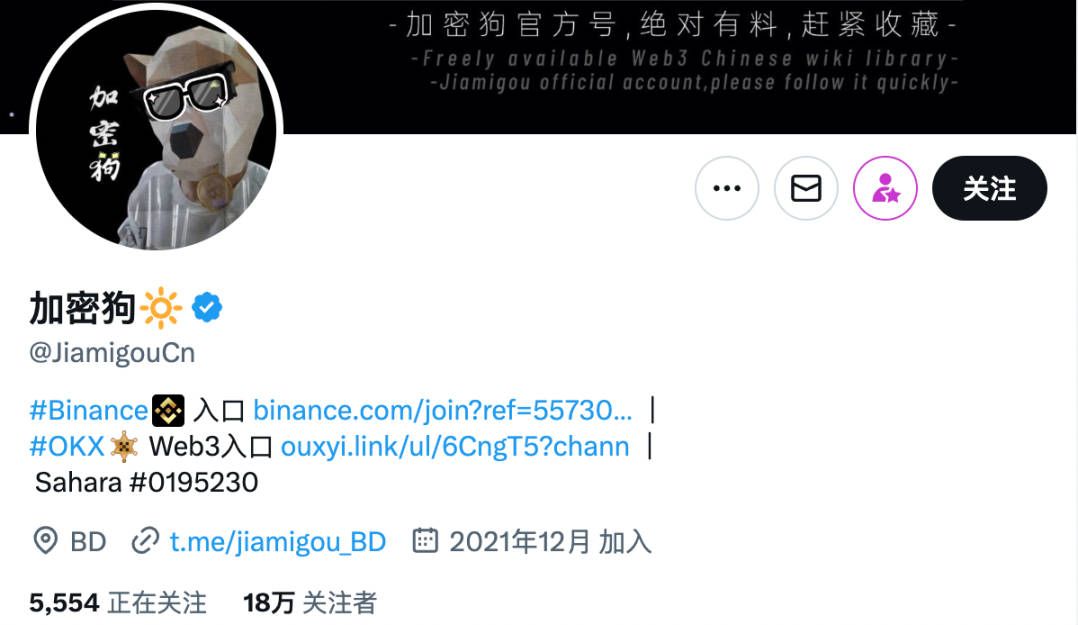Click the location pin icon beside BD

click(x=45, y=541)
